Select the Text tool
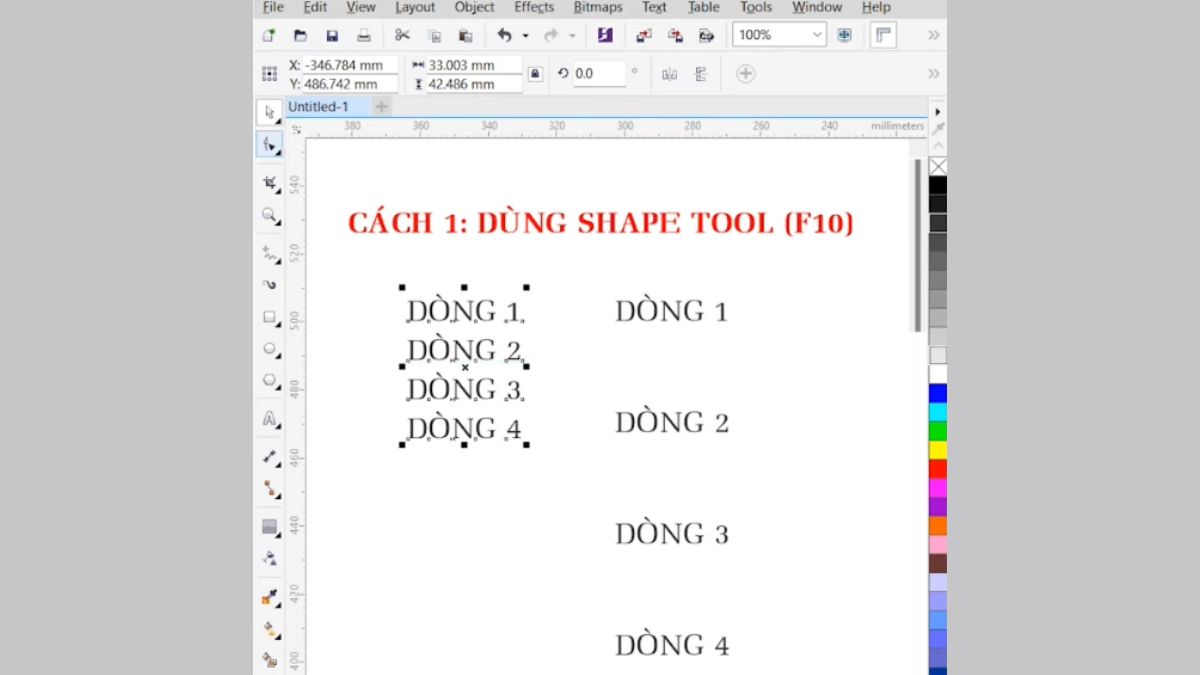The image size is (1200, 675). pos(269,419)
